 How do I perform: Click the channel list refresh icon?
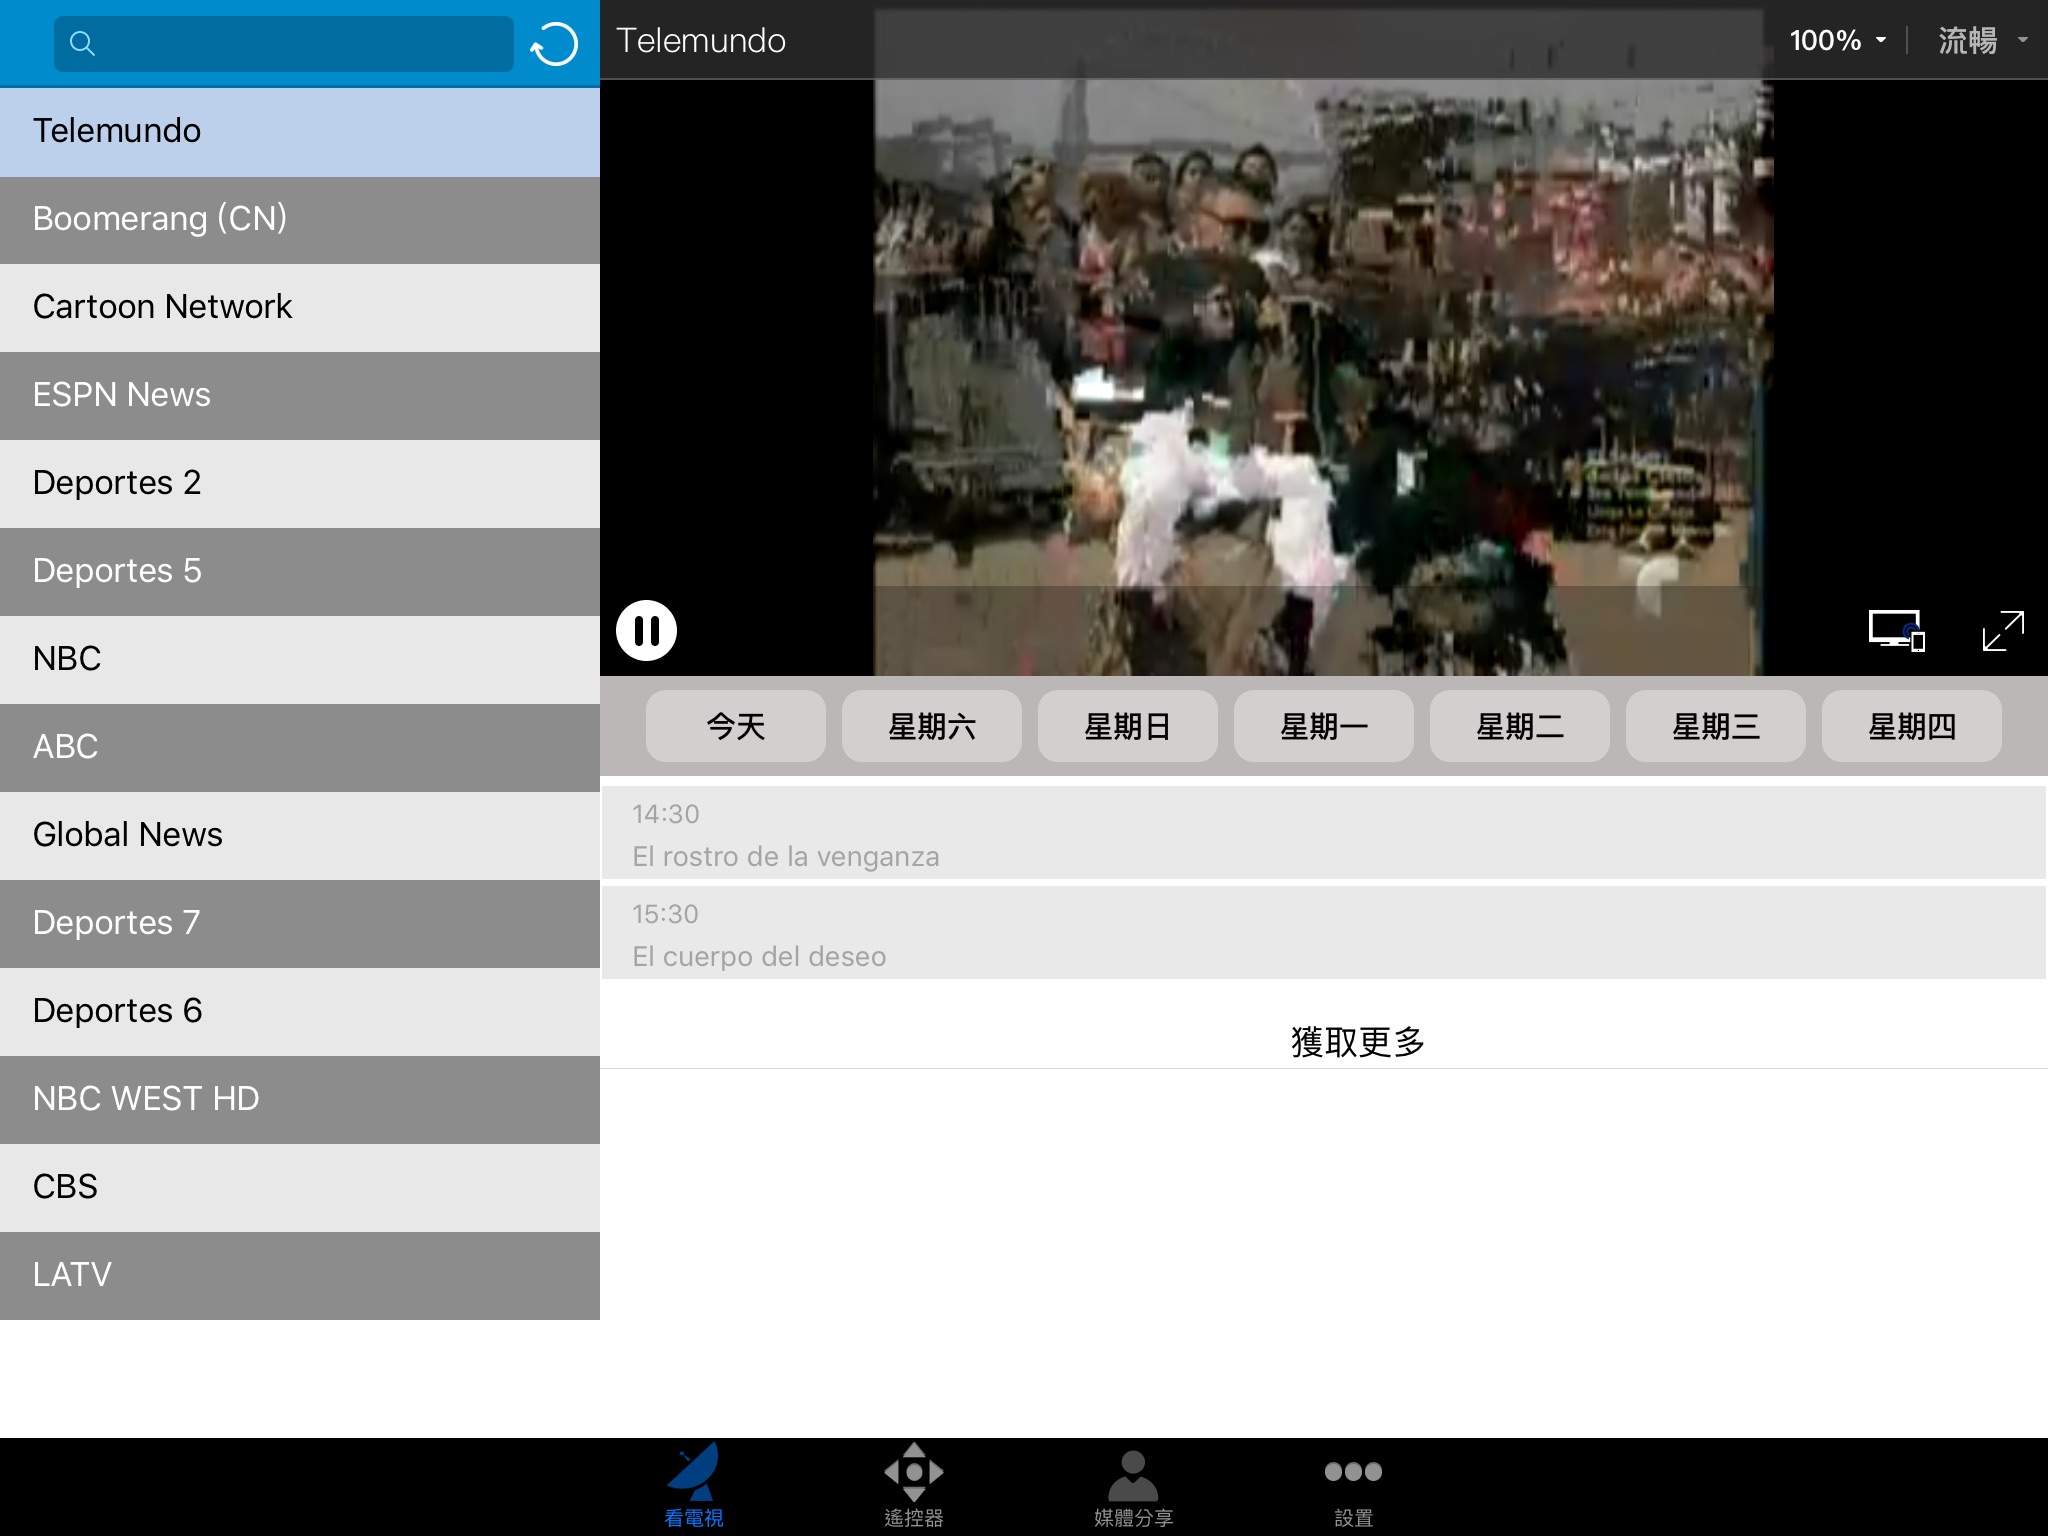(554, 44)
